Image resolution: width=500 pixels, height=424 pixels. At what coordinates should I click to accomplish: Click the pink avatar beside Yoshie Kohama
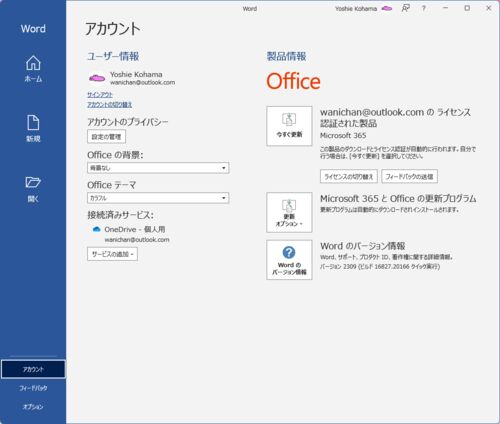(x=97, y=78)
